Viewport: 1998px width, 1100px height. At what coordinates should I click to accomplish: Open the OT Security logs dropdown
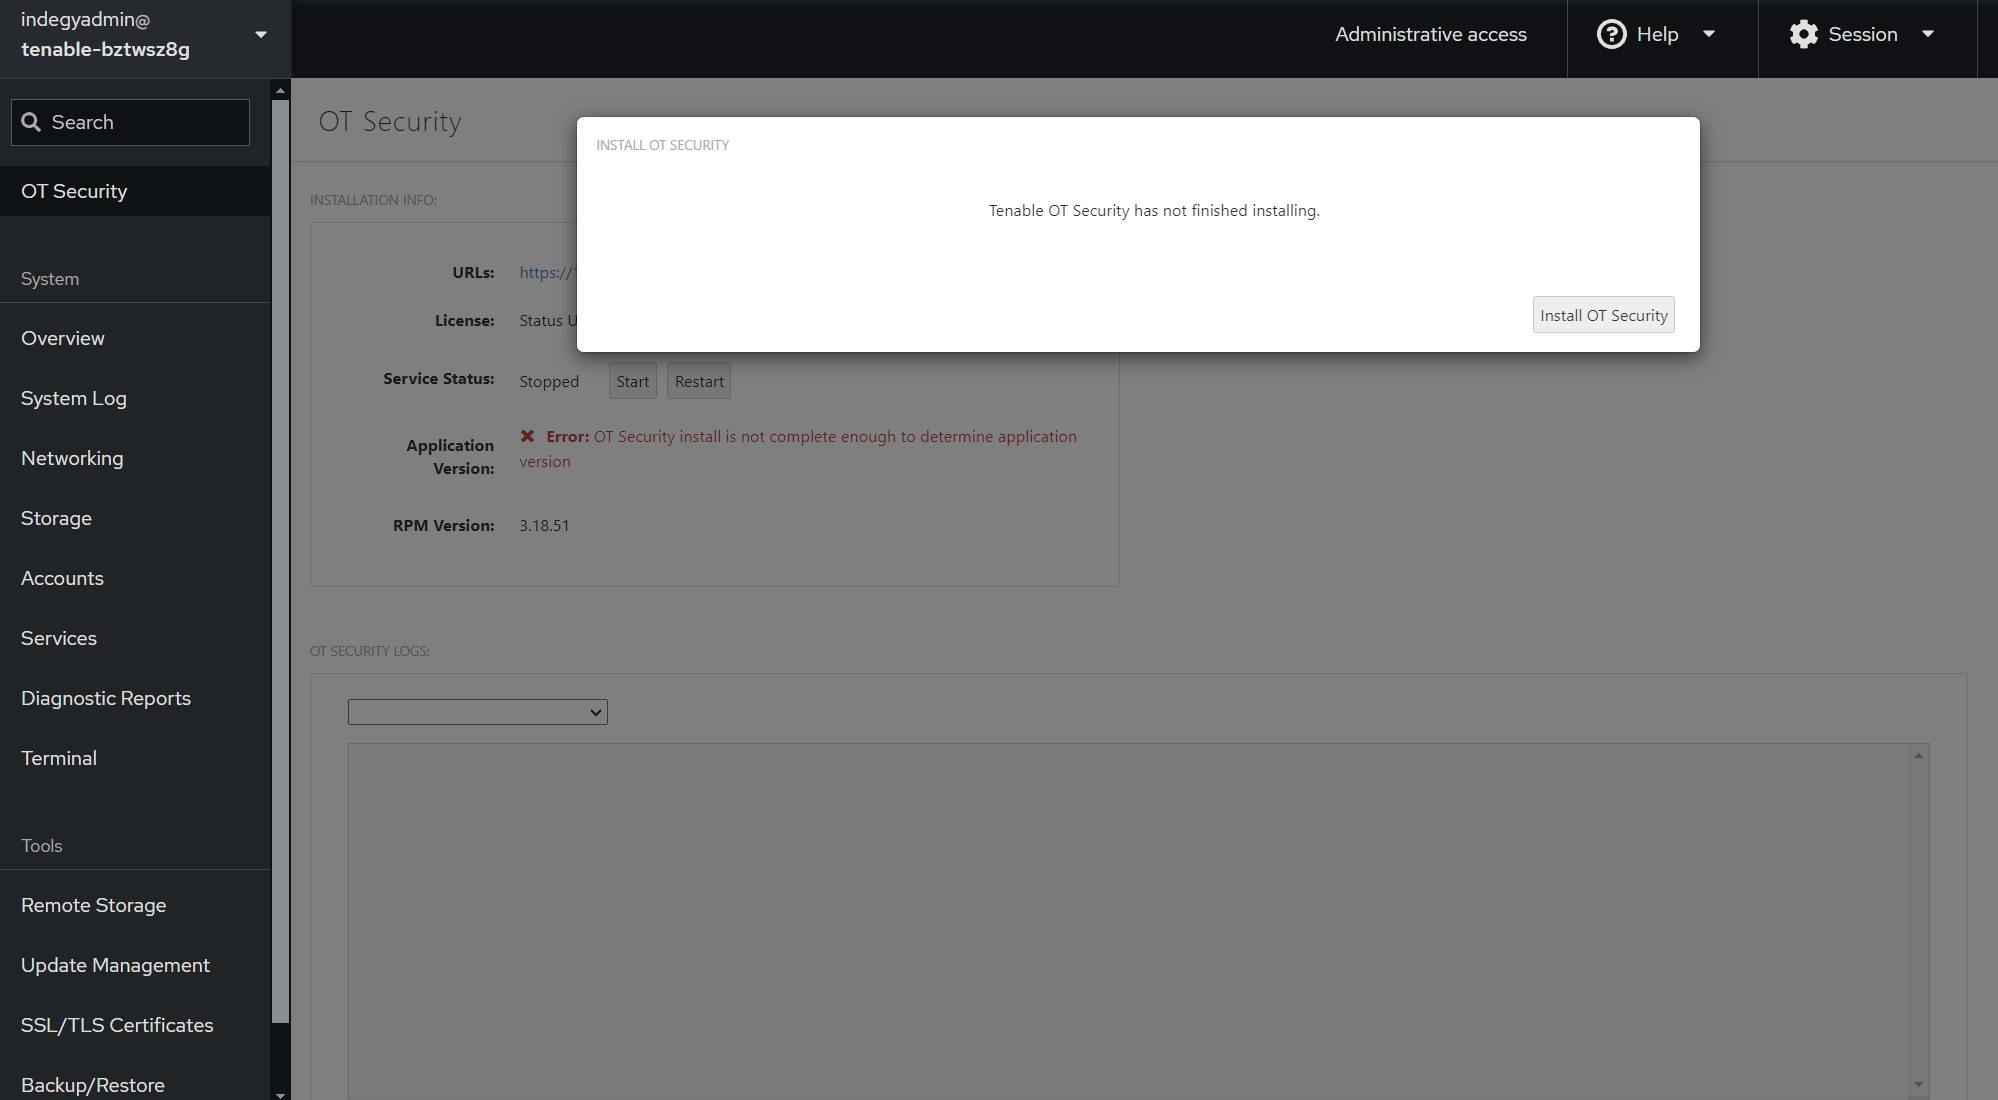(x=478, y=712)
